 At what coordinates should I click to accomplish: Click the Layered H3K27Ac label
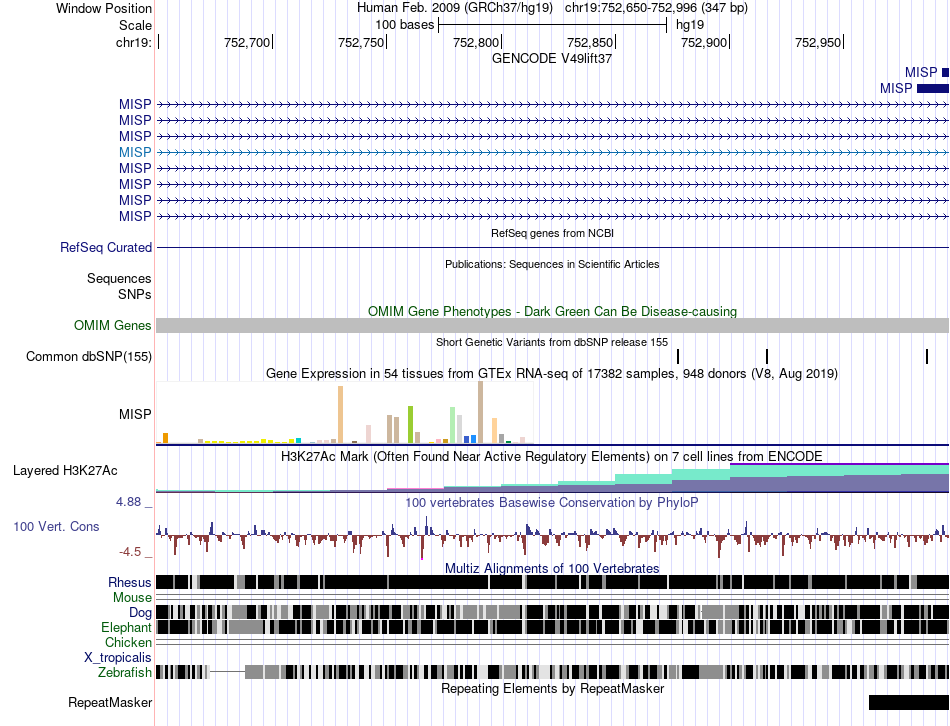(65, 471)
